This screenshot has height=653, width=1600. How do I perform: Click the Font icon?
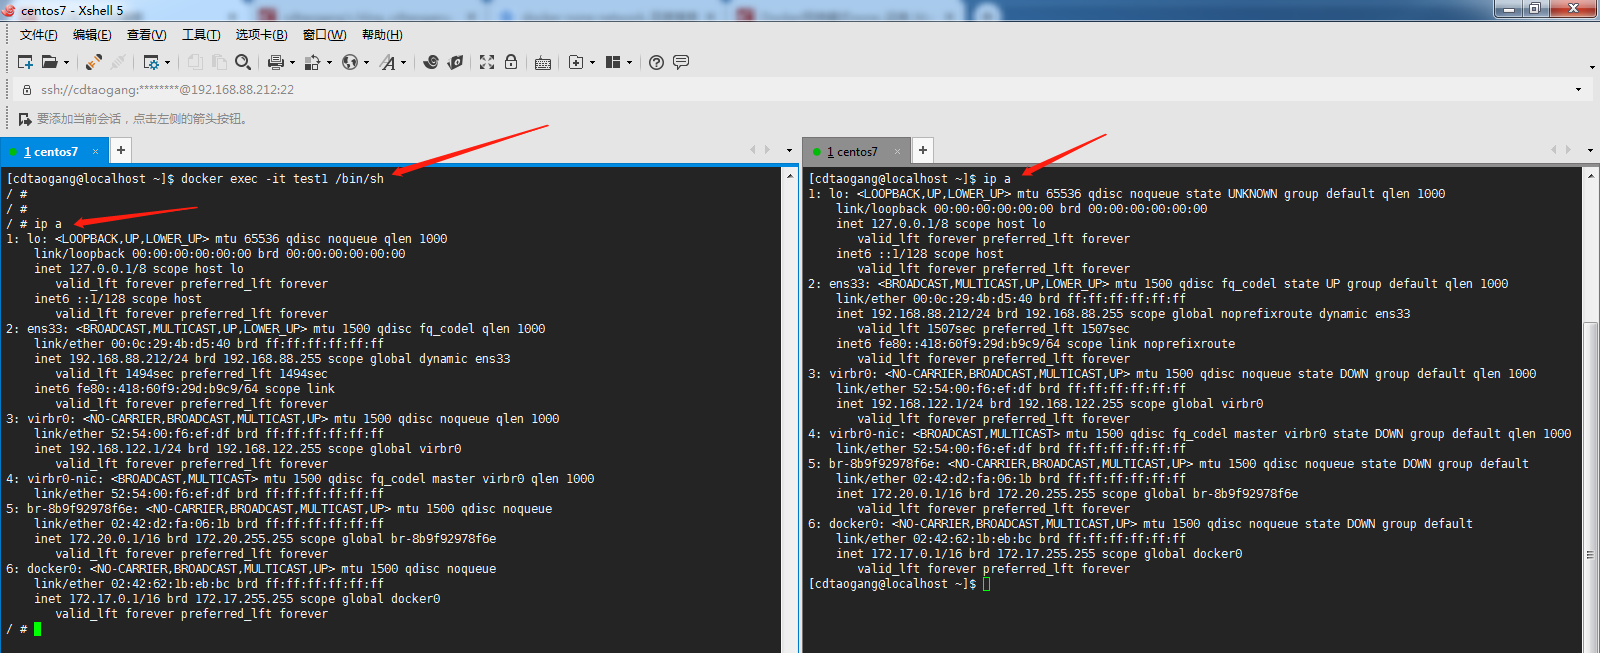click(x=388, y=62)
